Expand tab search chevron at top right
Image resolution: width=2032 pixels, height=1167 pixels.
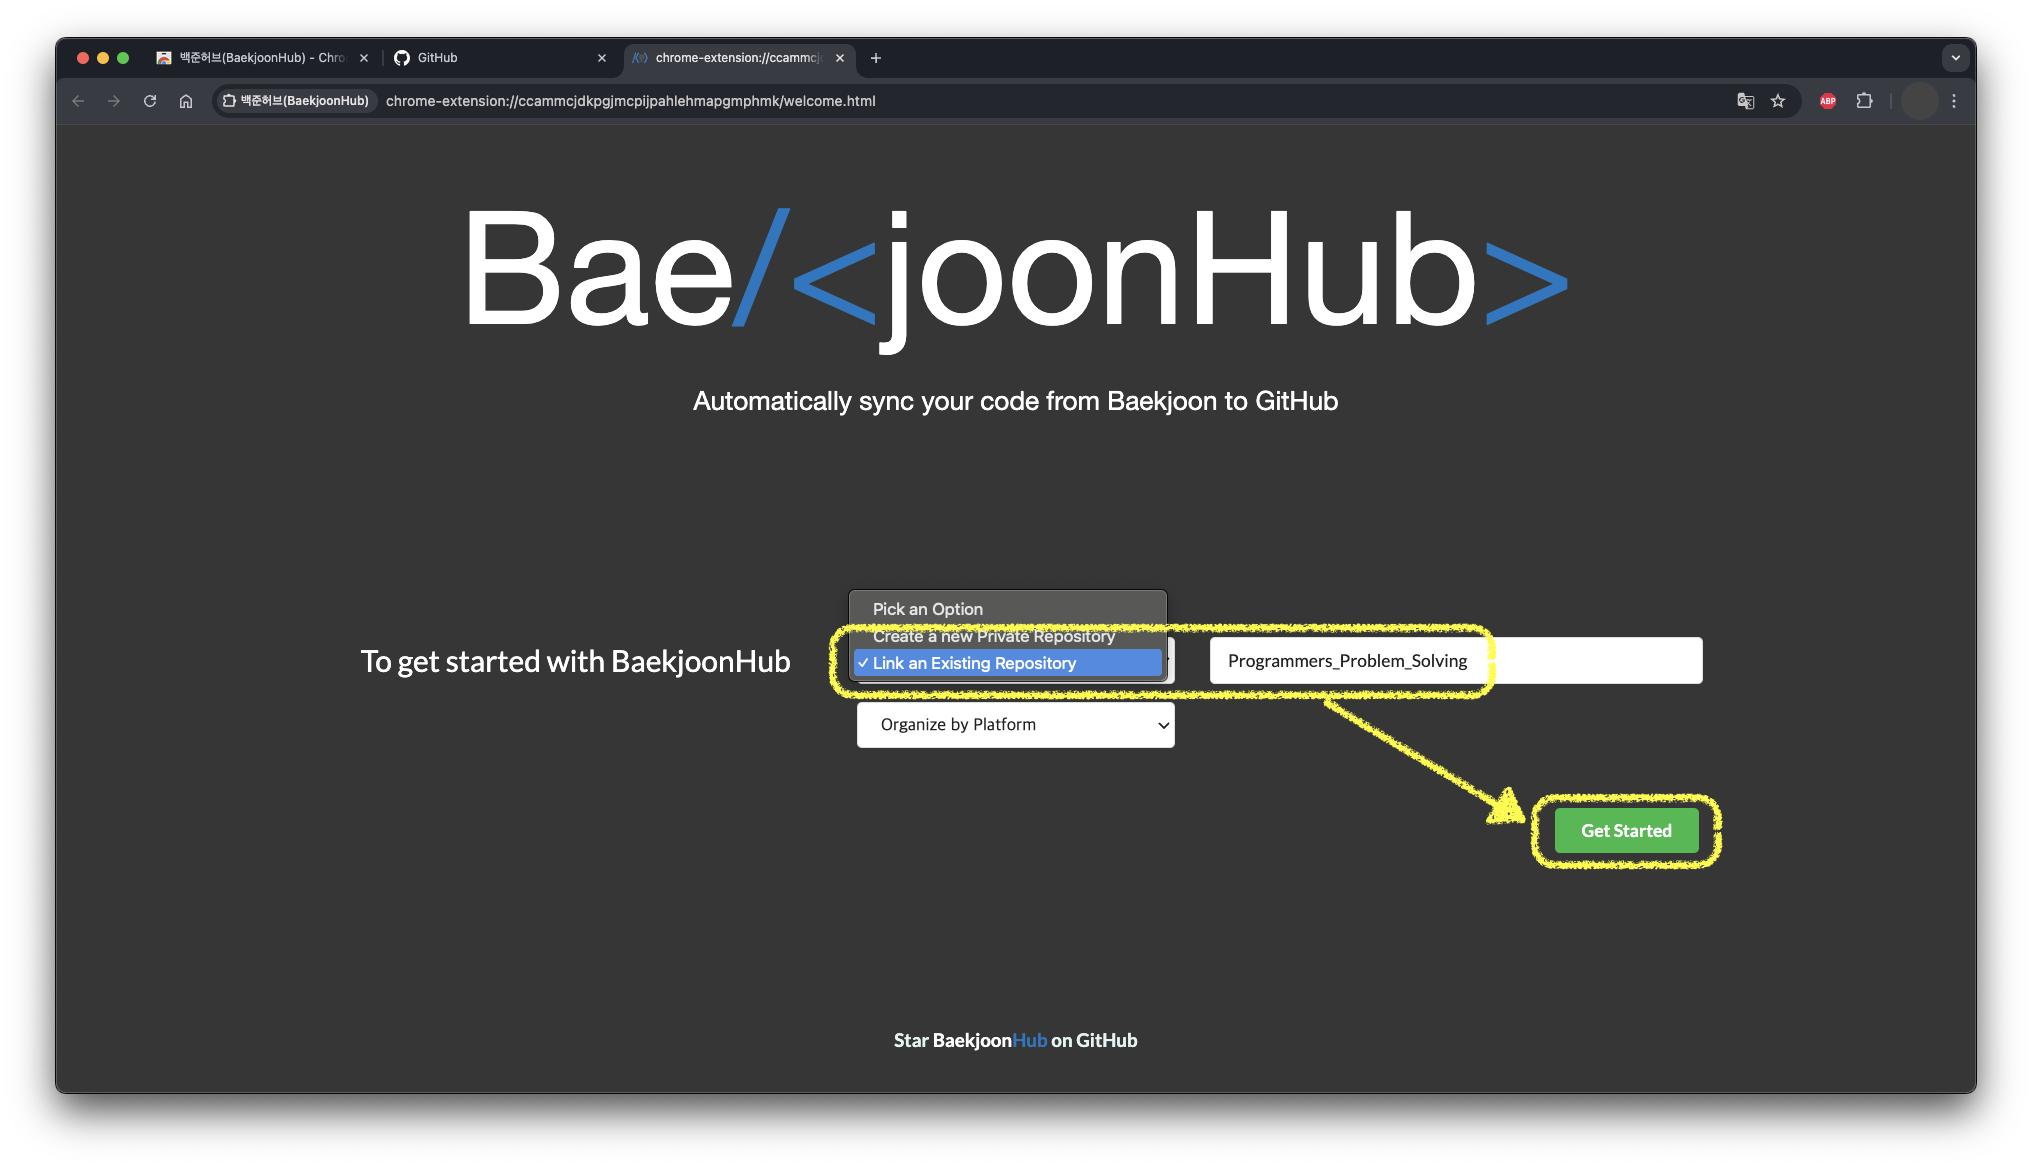[1955, 58]
